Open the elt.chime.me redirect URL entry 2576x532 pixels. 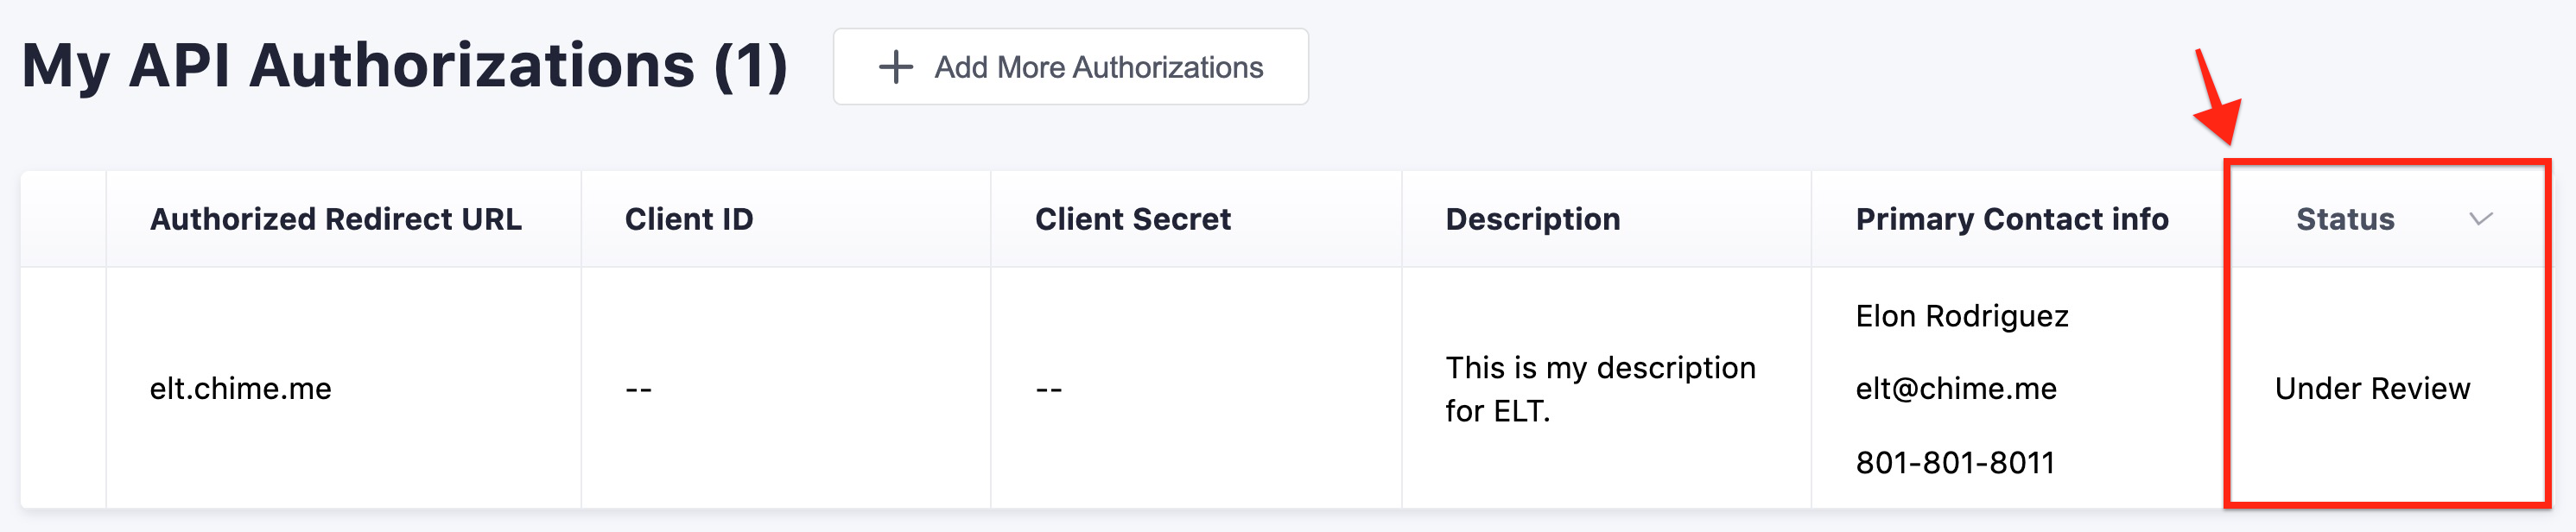coord(241,388)
